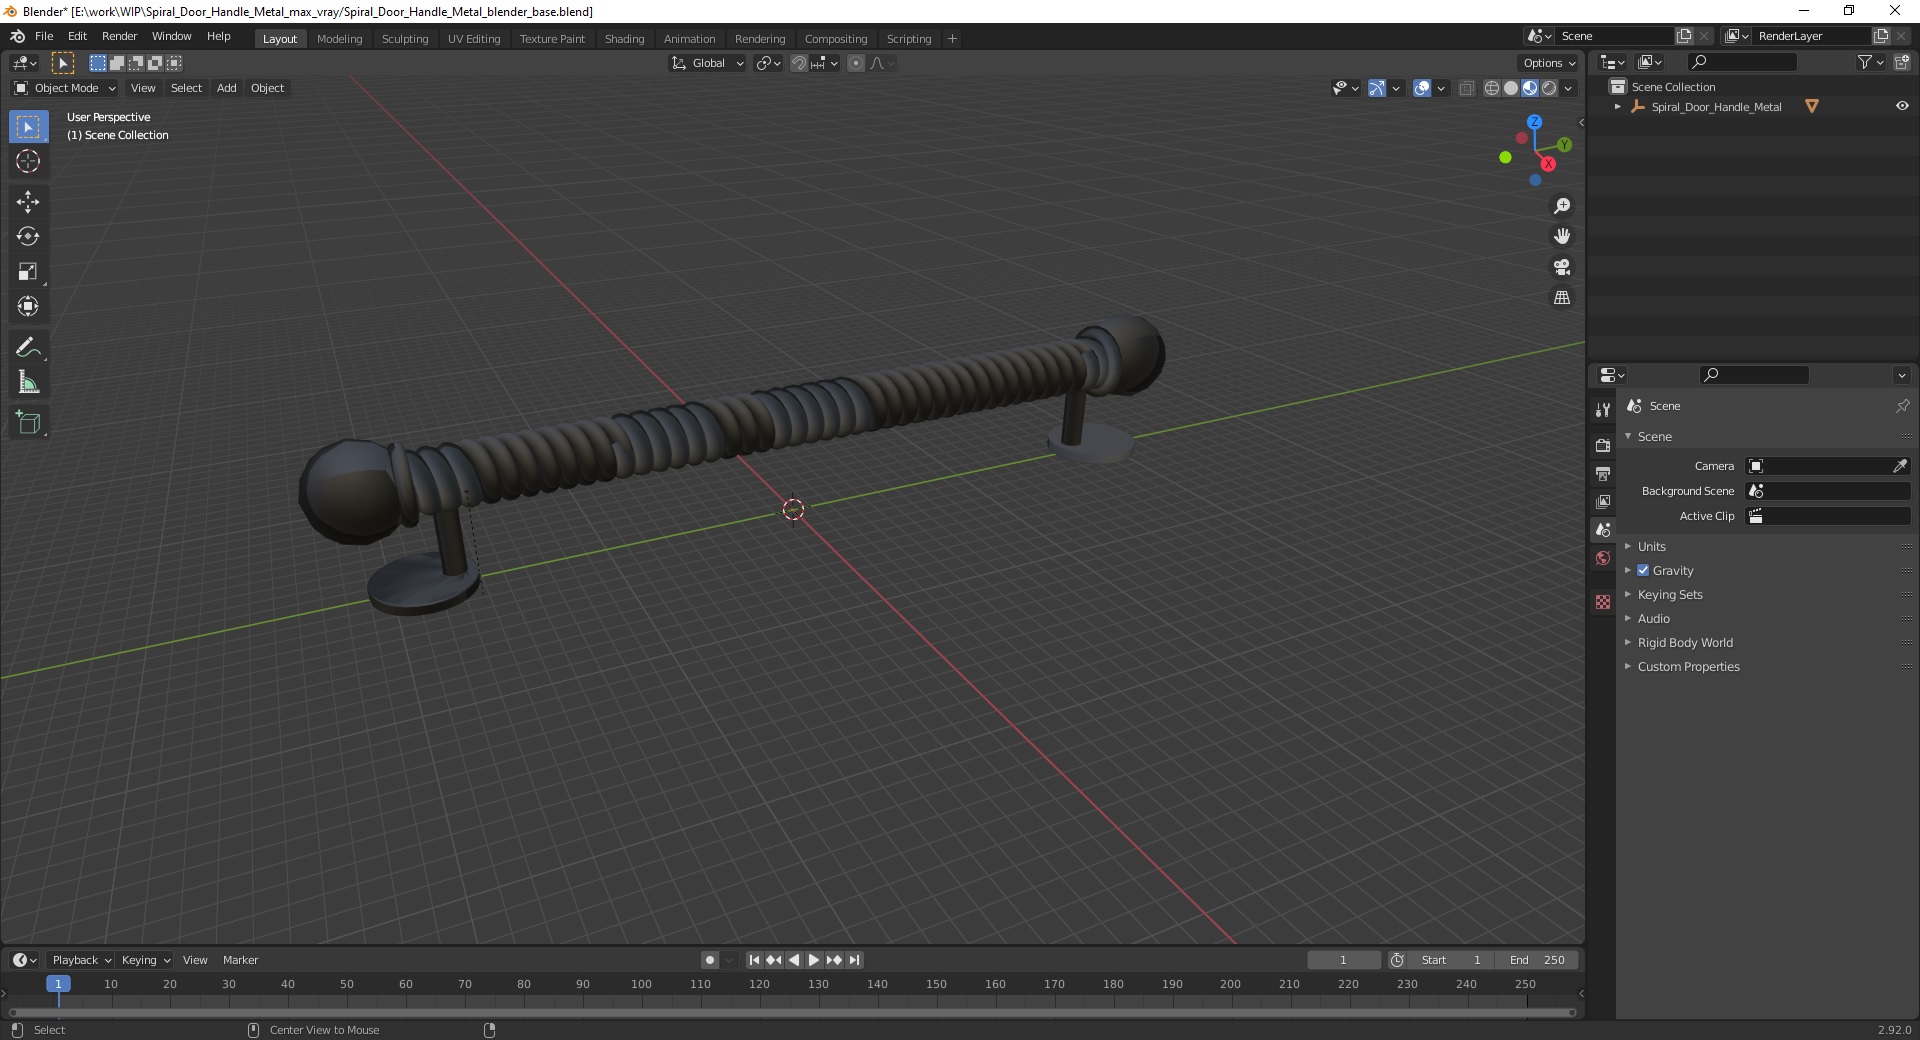Open the Render properties tab

click(x=1603, y=445)
